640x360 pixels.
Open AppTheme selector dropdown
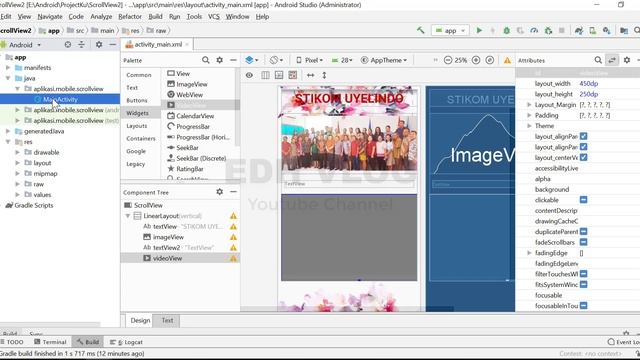click(384, 60)
